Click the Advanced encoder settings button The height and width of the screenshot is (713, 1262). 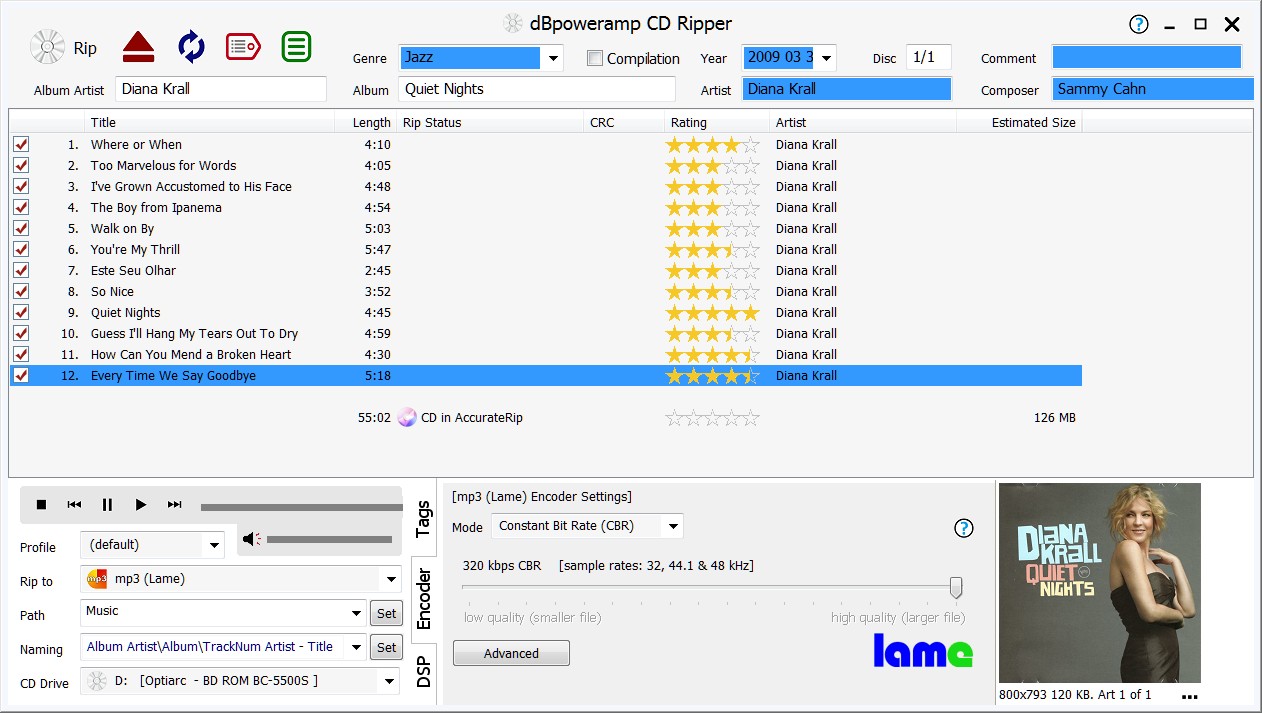tap(511, 652)
